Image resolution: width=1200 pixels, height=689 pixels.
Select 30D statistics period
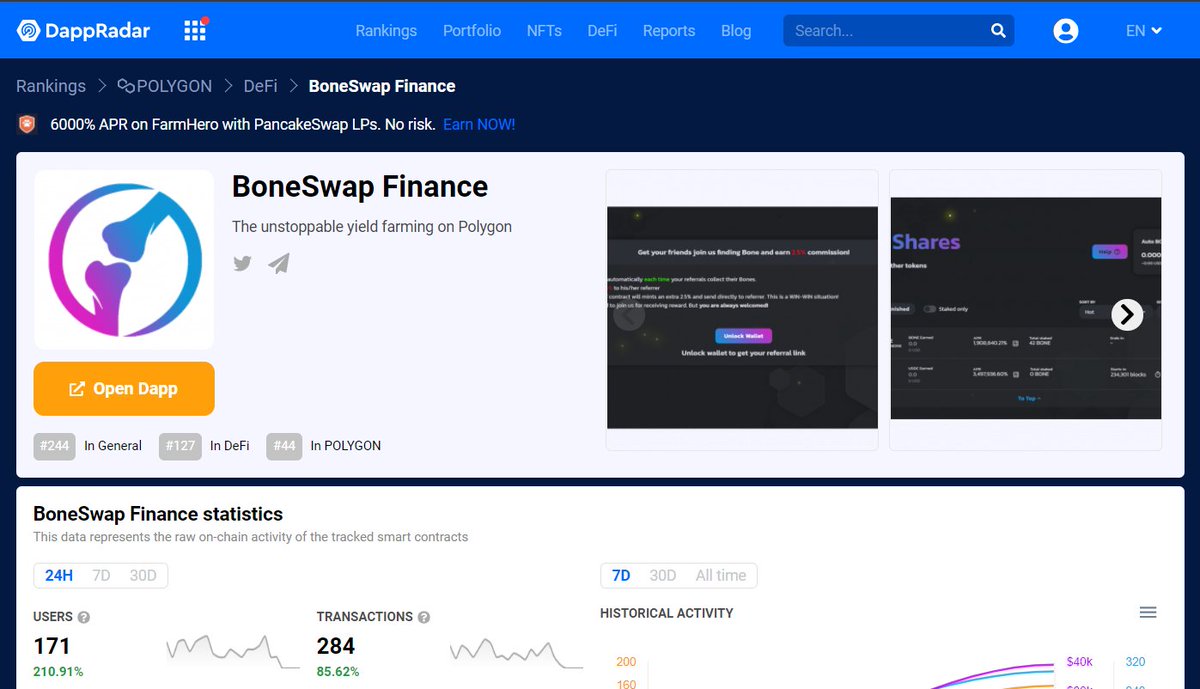tap(143, 575)
